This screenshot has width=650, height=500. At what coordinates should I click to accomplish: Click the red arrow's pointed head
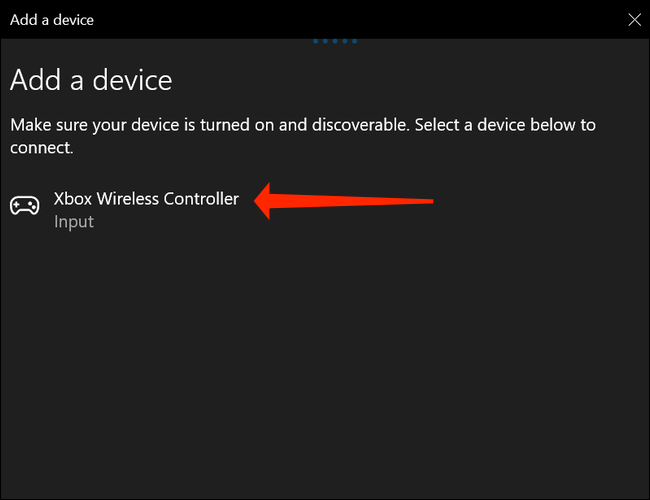pyautogui.click(x=263, y=201)
